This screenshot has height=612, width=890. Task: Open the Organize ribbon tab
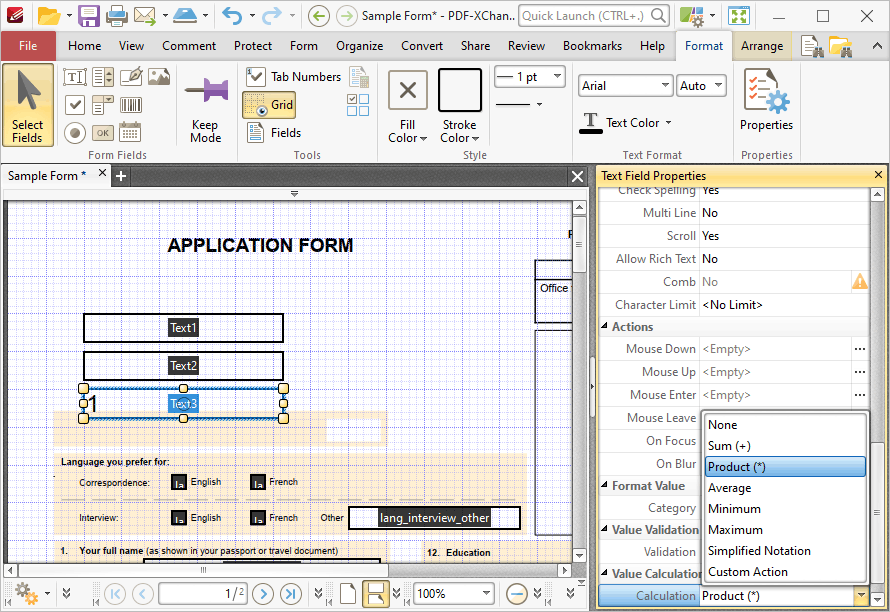(359, 46)
